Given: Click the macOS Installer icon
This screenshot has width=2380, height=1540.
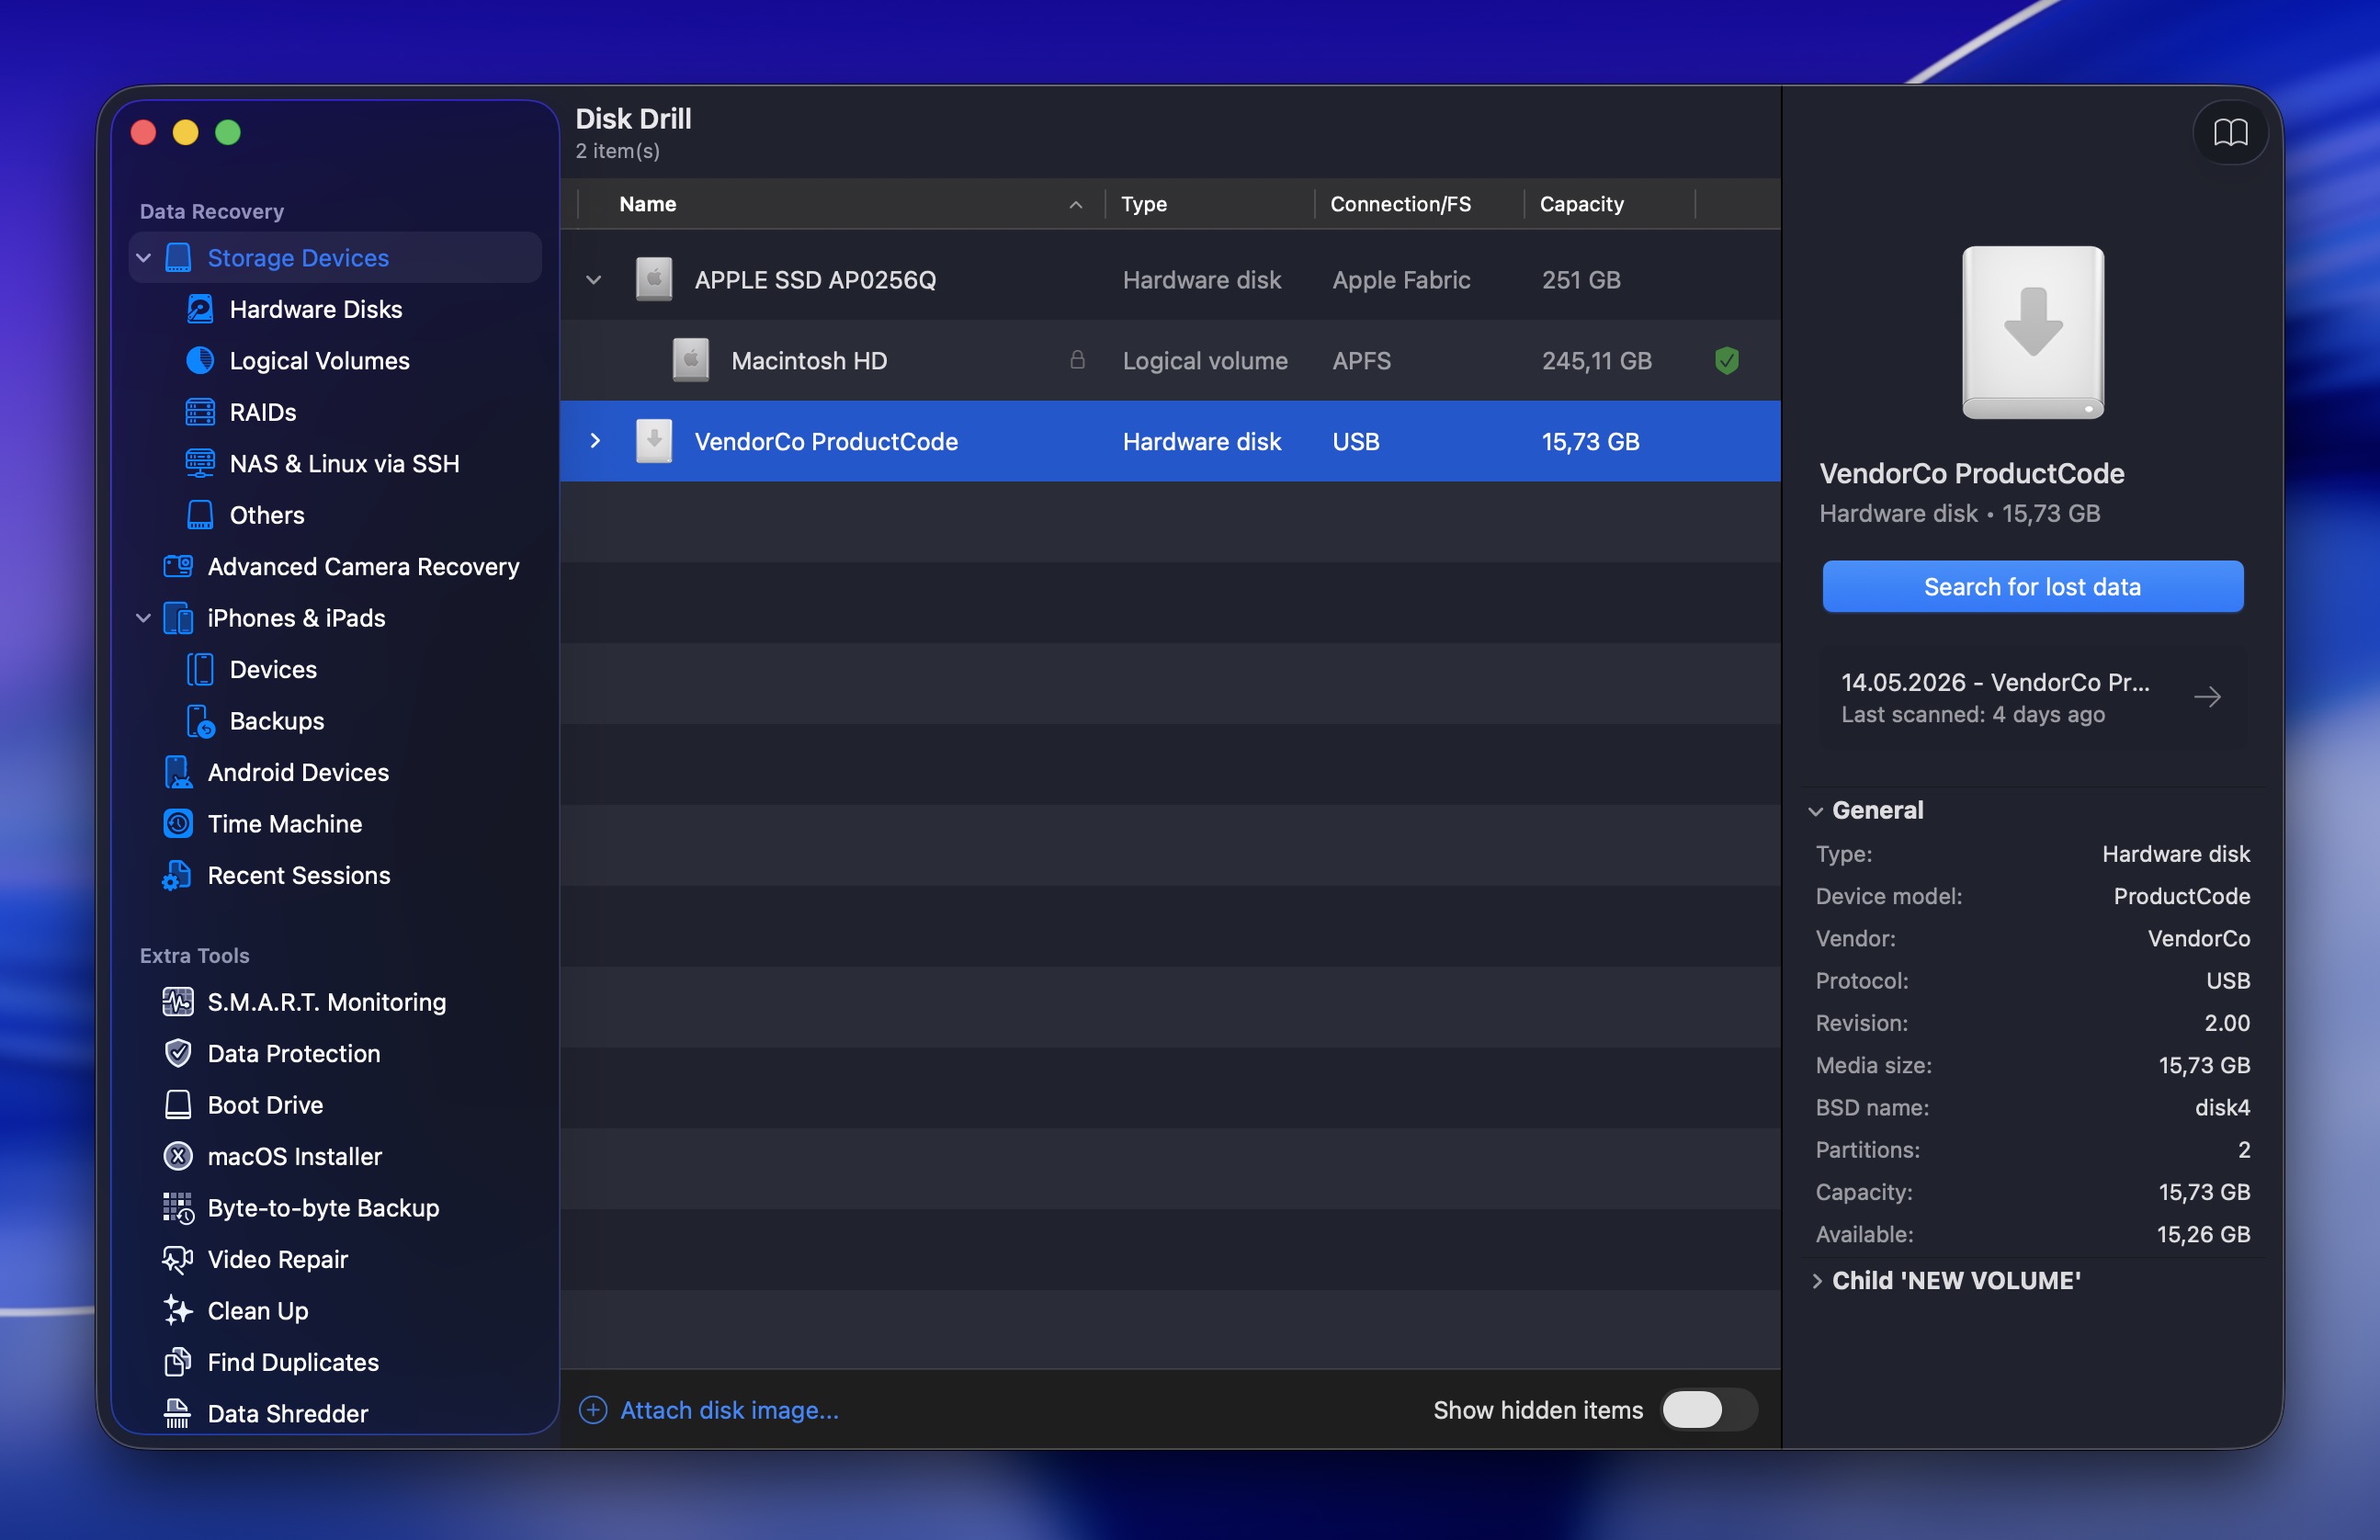Looking at the screenshot, I should click(178, 1156).
